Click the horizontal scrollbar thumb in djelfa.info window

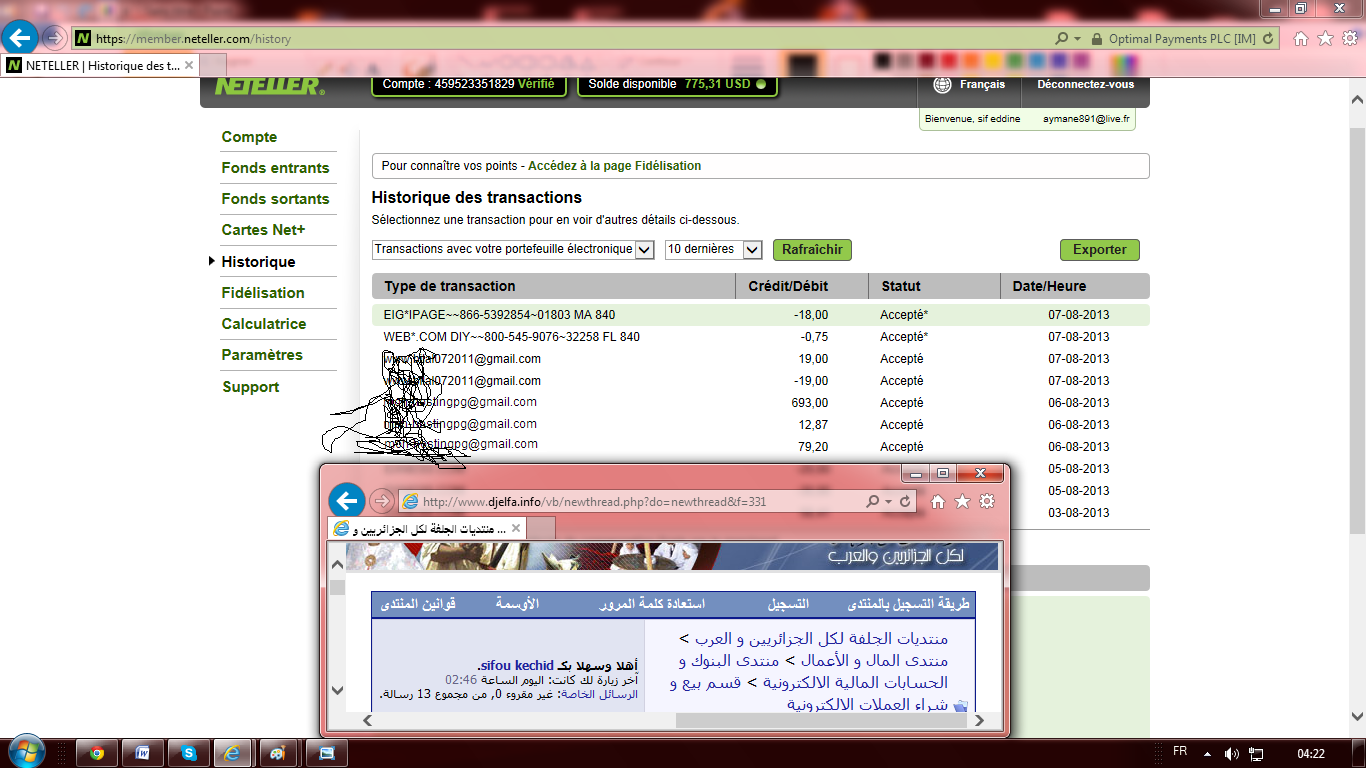tap(823, 720)
